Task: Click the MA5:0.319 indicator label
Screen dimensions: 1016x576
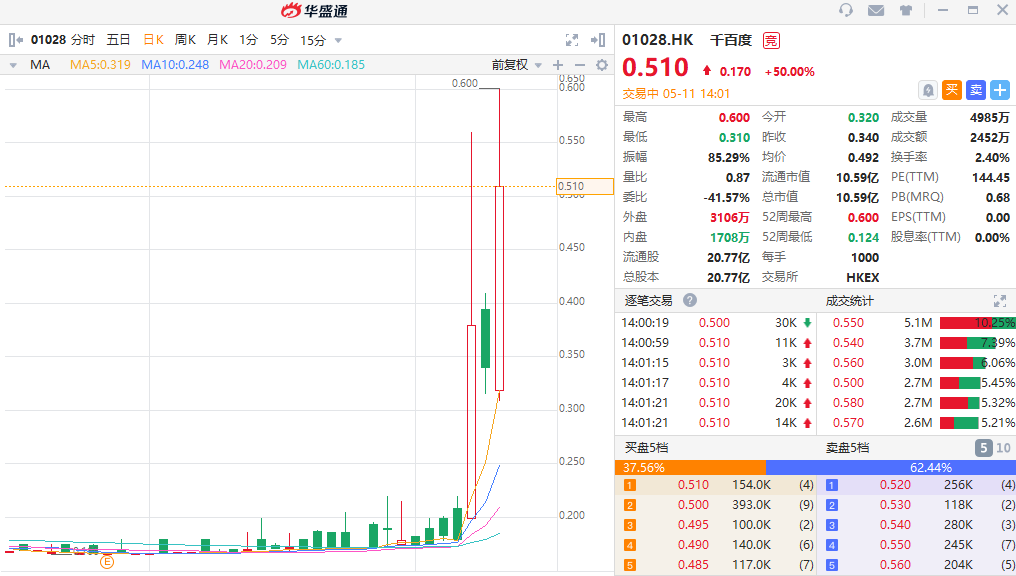Action: click(100, 65)
